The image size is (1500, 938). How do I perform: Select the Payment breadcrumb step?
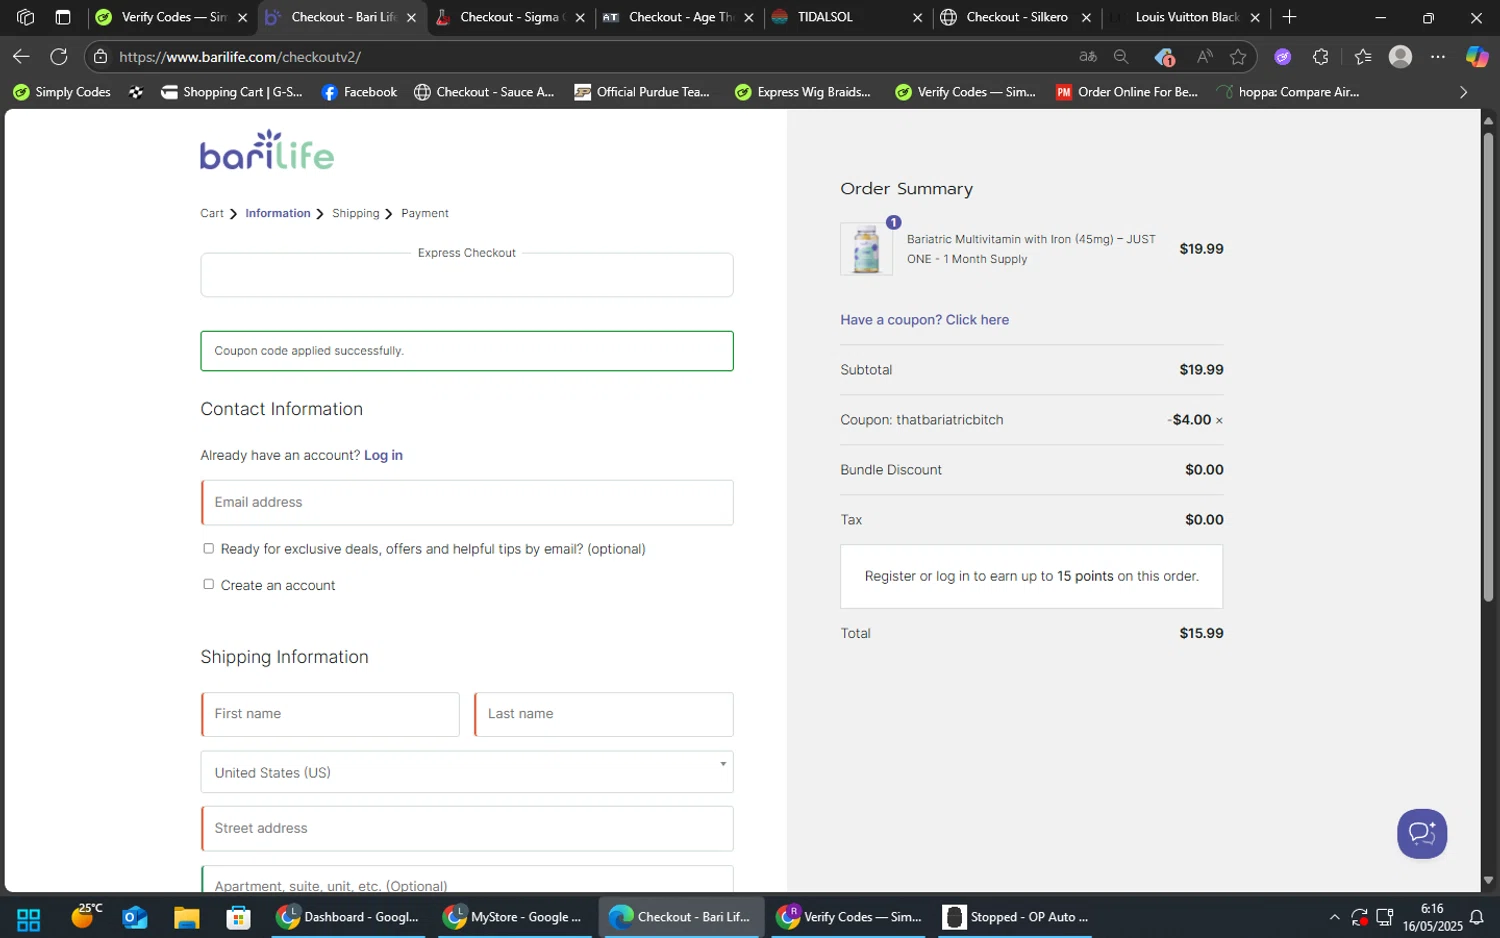click(x=425, y=213)
